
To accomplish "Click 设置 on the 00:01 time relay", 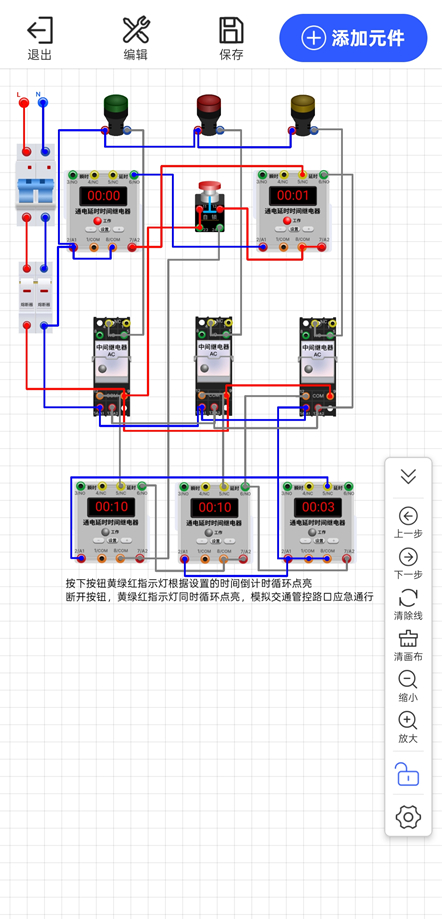I will (293, 229).
